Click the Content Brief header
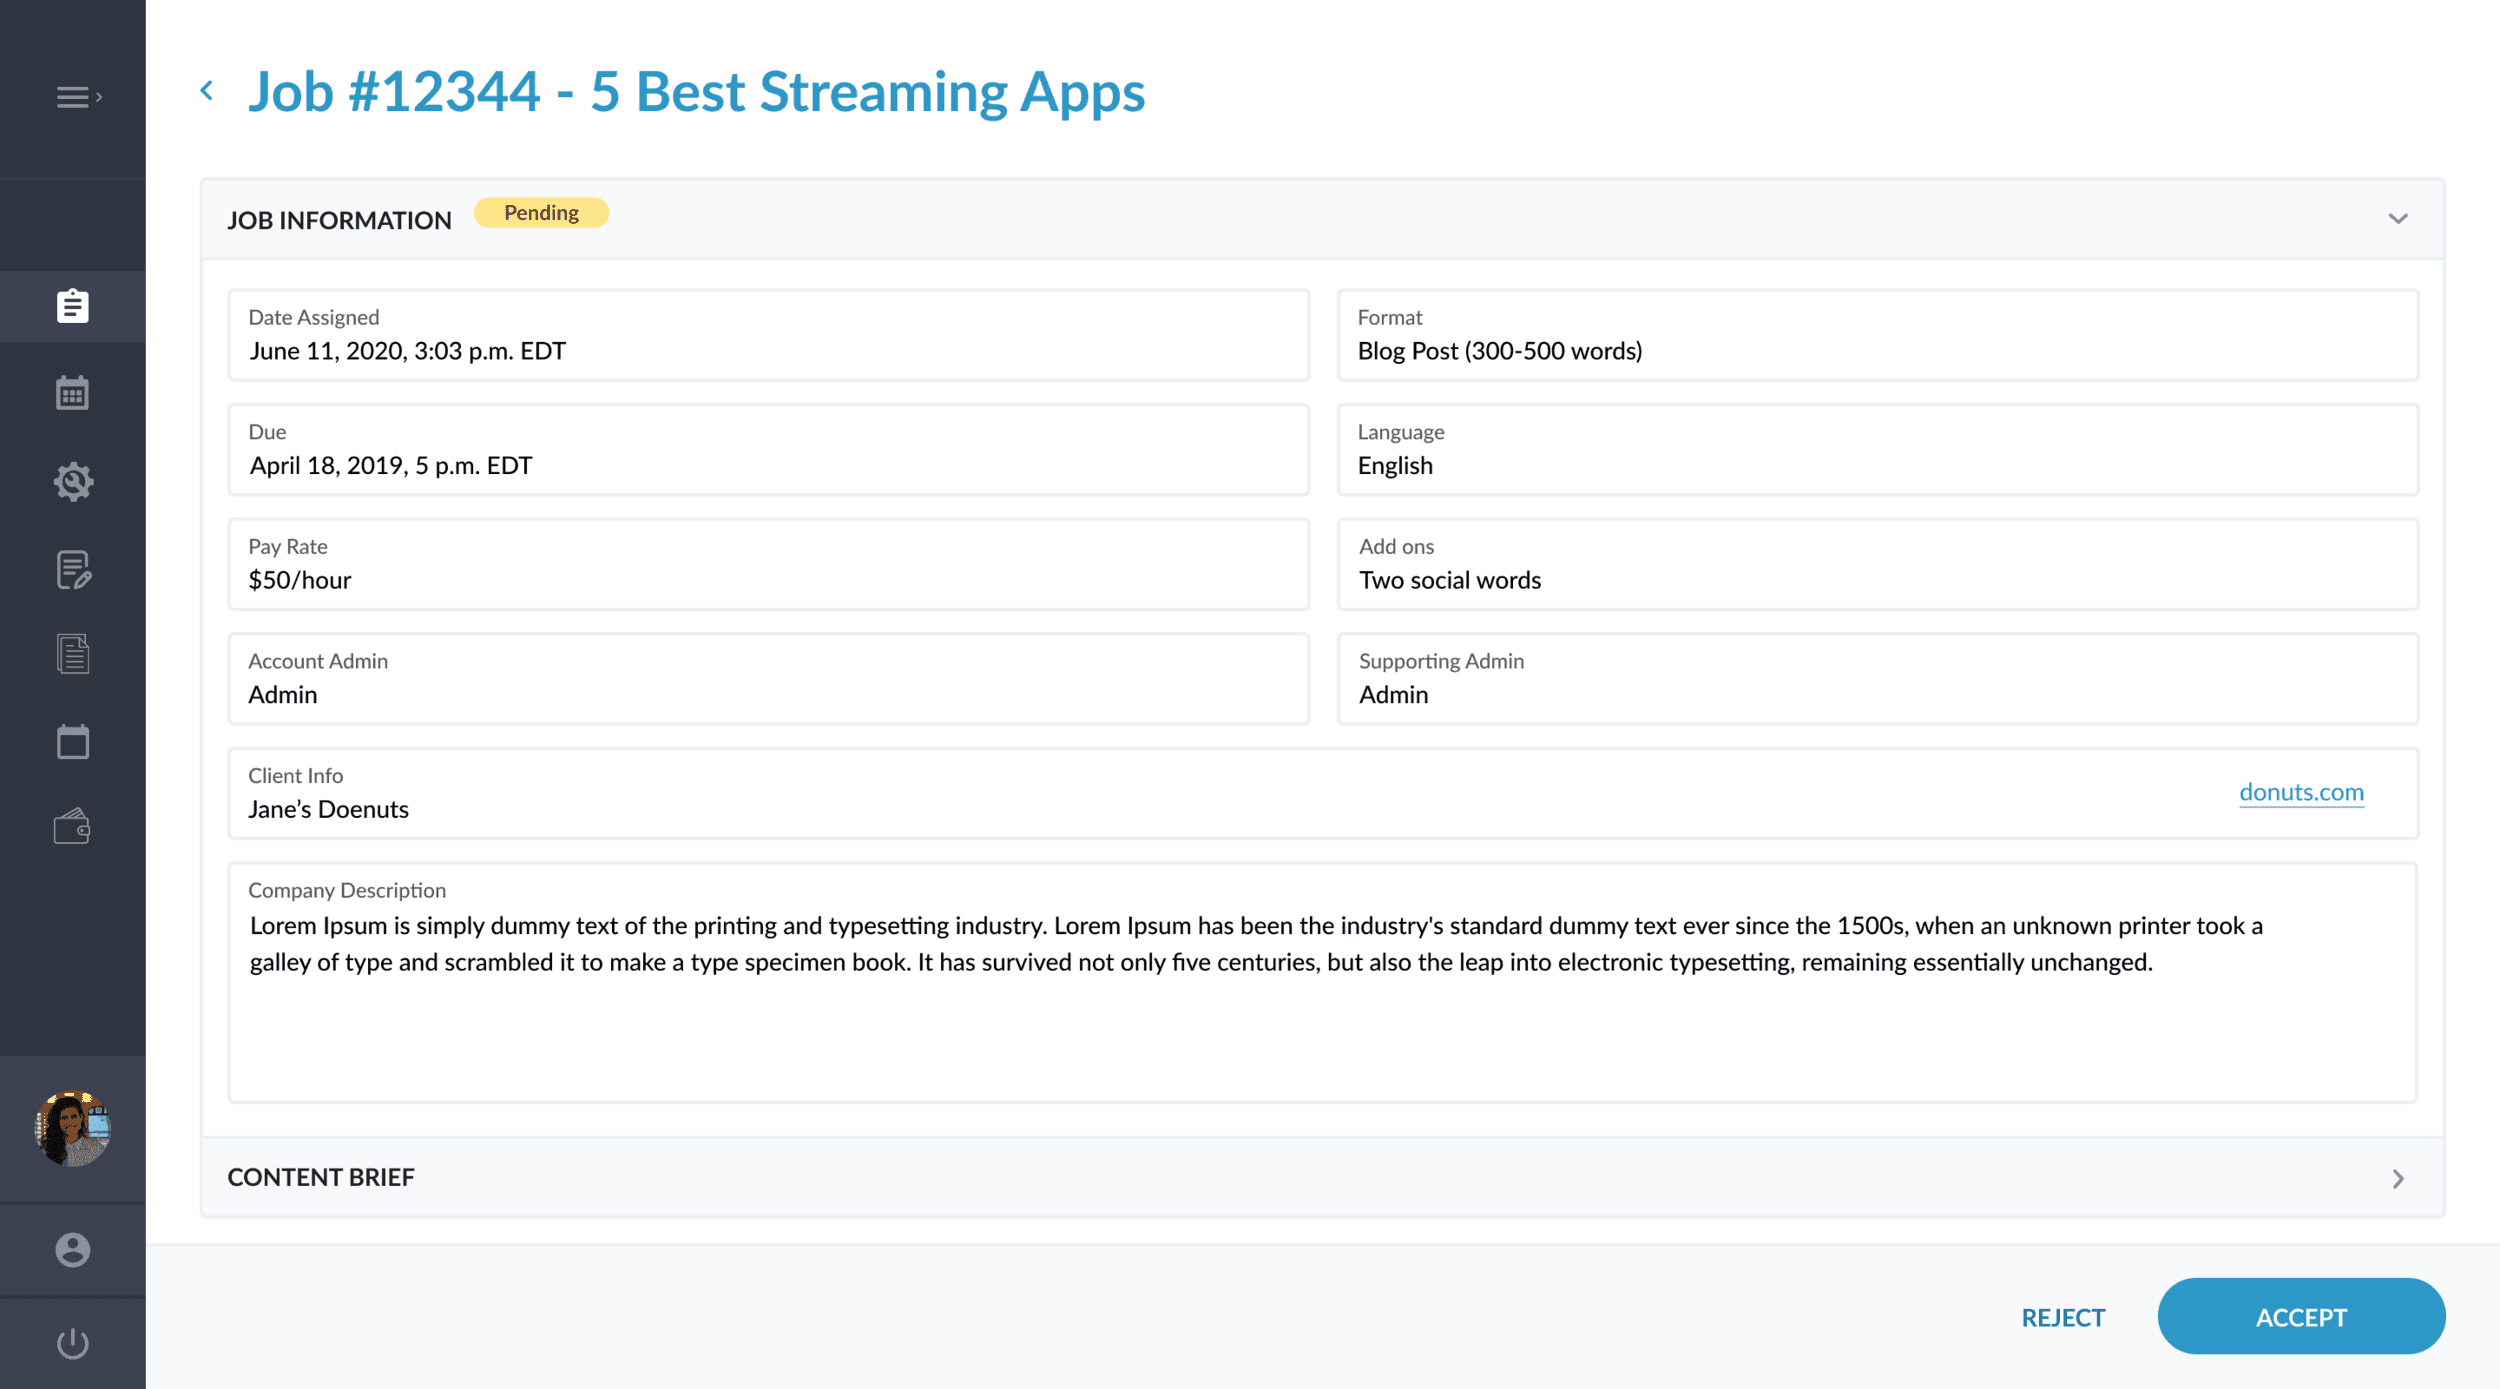This screenshot has width=2500, height=1389. click(321, 1177)
